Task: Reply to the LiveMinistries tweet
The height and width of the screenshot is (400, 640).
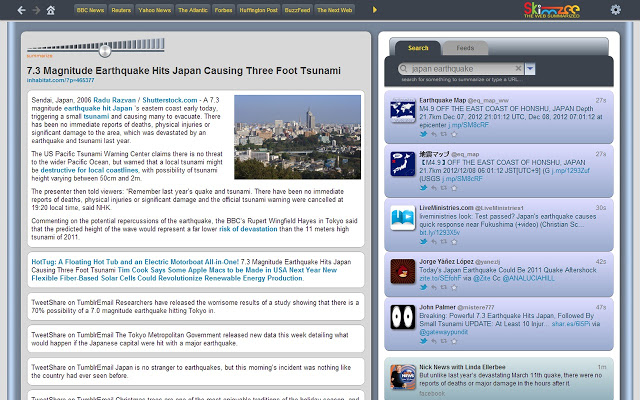Action: pyautogui.click(x=434, y=242)
